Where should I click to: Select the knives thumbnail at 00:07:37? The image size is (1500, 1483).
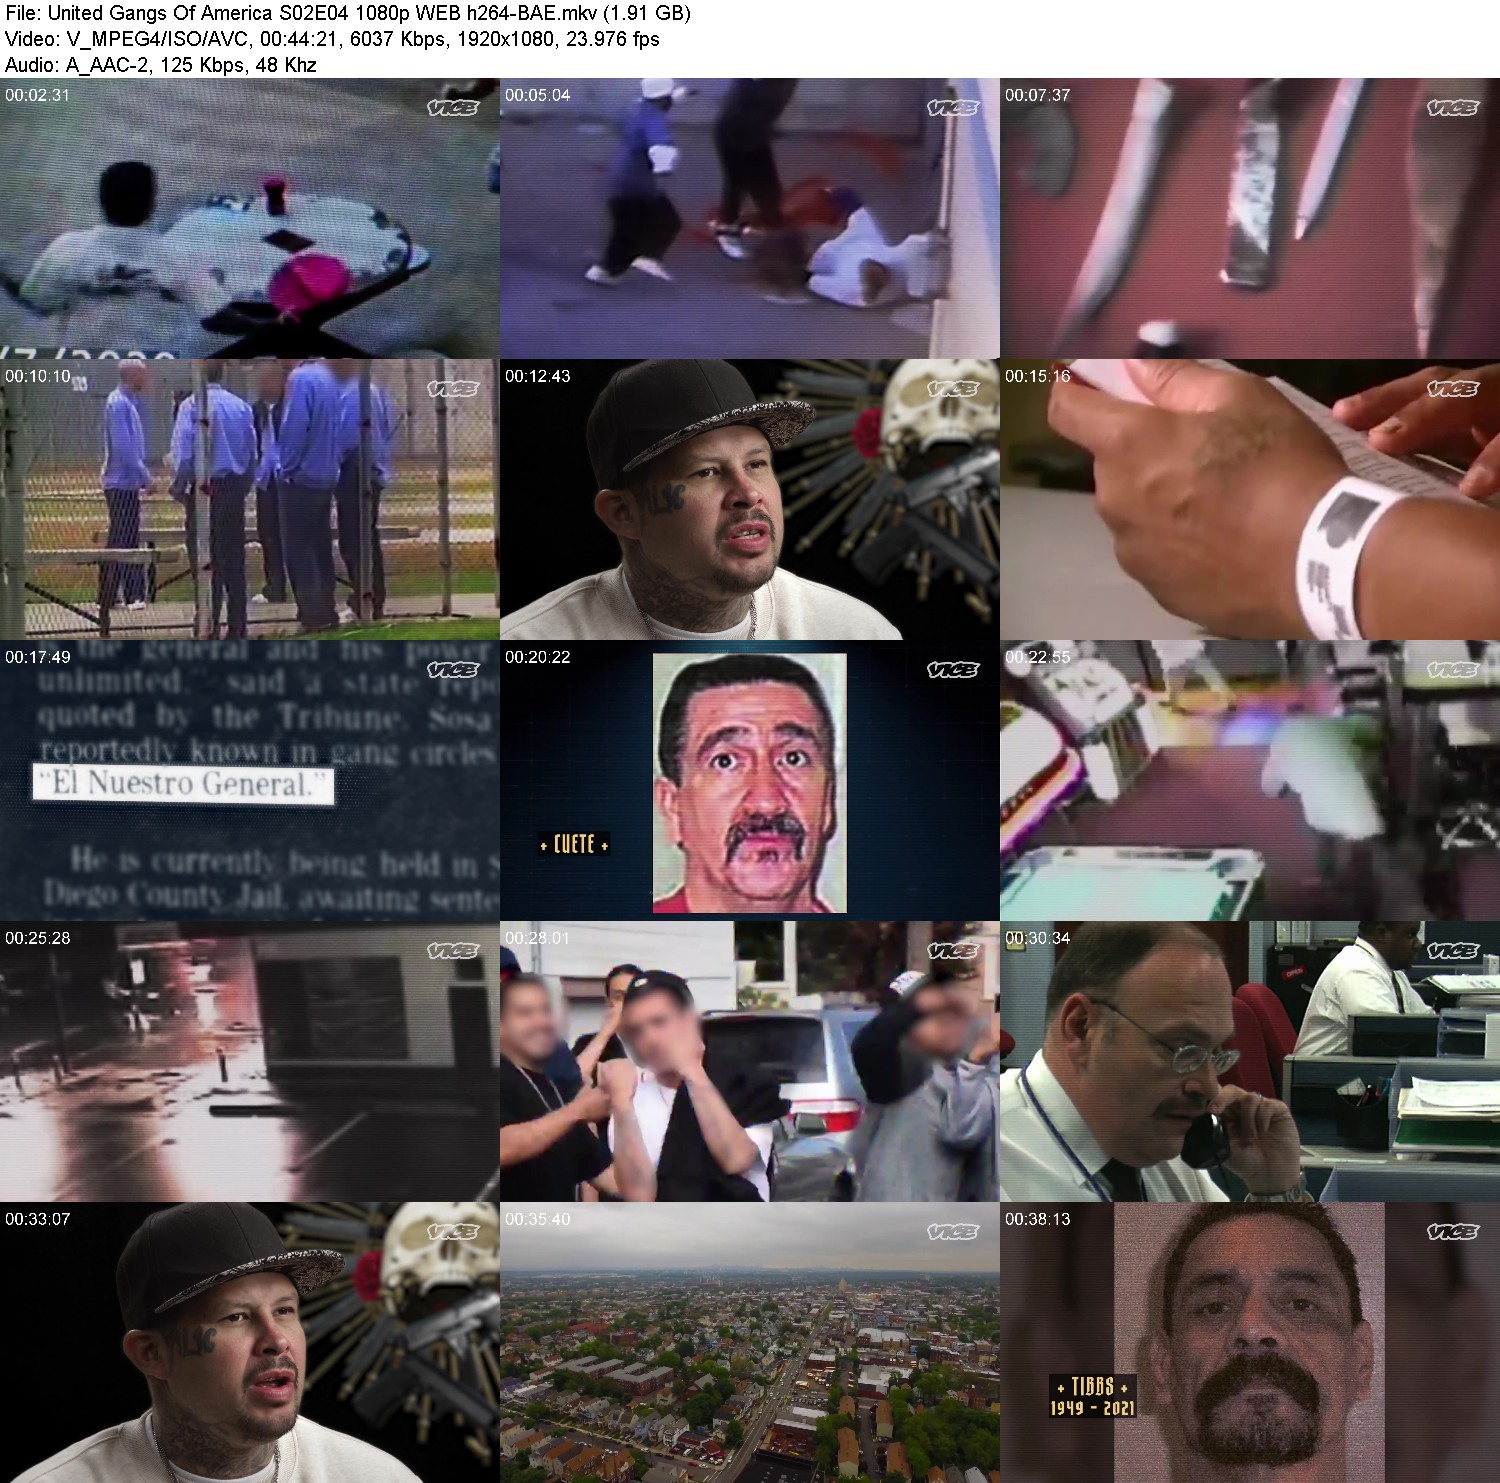[x=1250, y=218]
